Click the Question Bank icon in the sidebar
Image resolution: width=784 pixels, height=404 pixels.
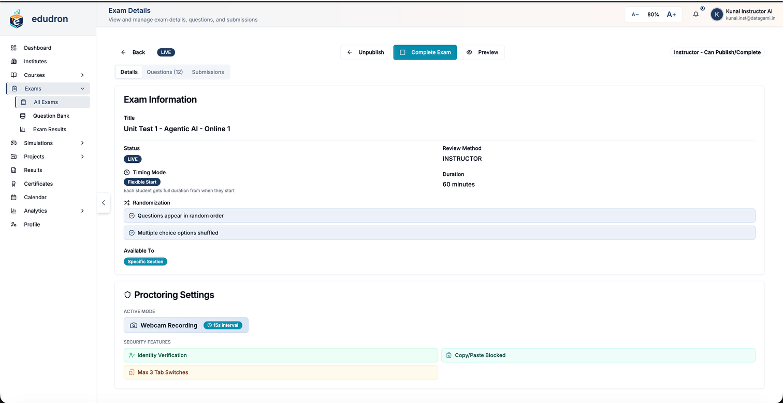[22, 116]
